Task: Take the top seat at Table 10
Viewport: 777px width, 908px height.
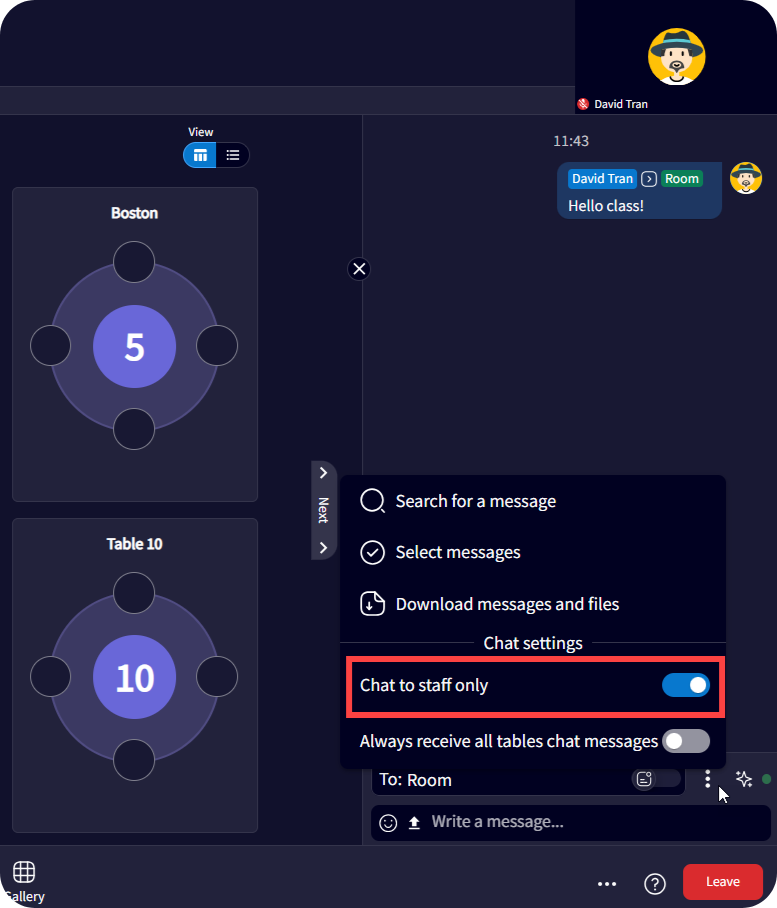Action: click(134, 593)
